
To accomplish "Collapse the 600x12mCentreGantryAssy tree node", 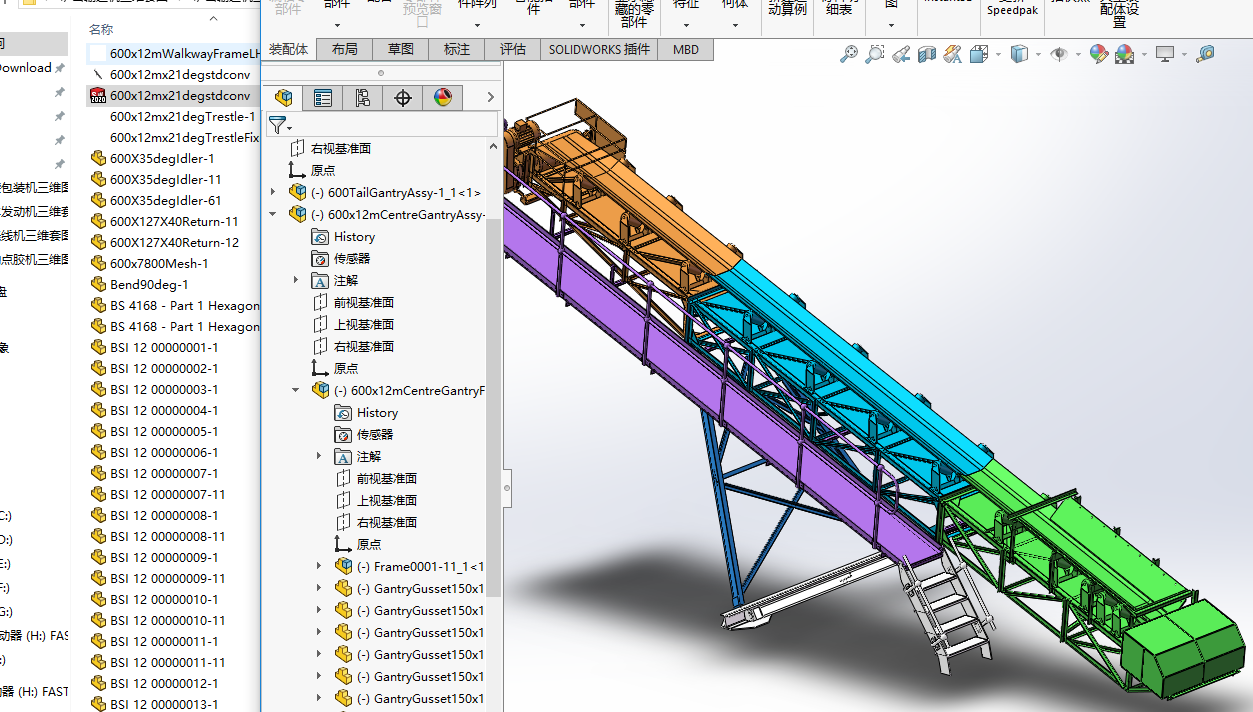I will 274,214.
